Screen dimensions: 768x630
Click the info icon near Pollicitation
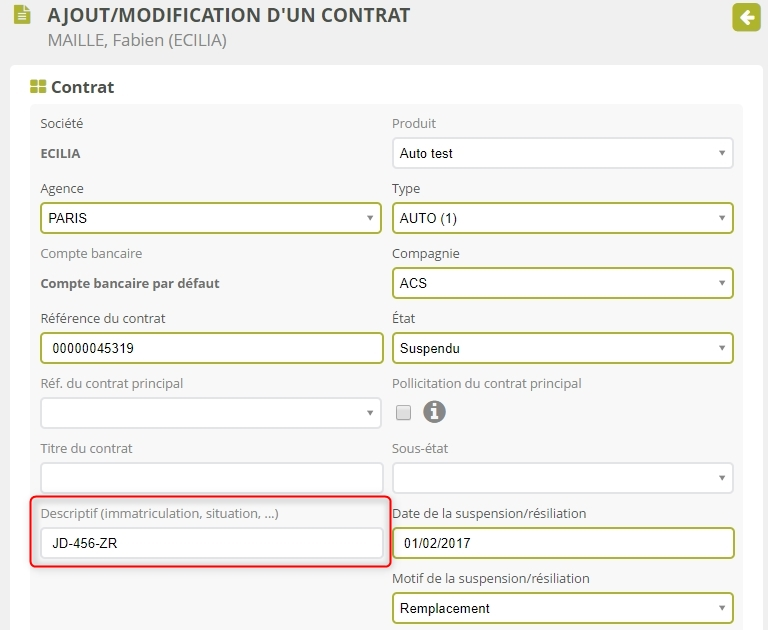click(434, 412)
